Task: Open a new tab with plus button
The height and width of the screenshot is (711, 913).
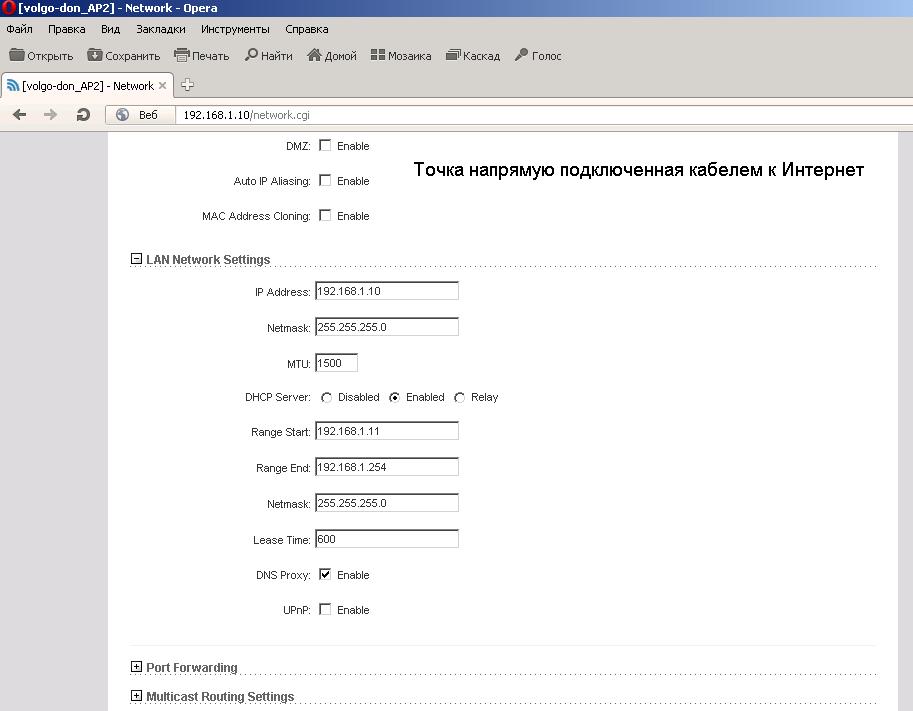Action: [x=187, y=85]
